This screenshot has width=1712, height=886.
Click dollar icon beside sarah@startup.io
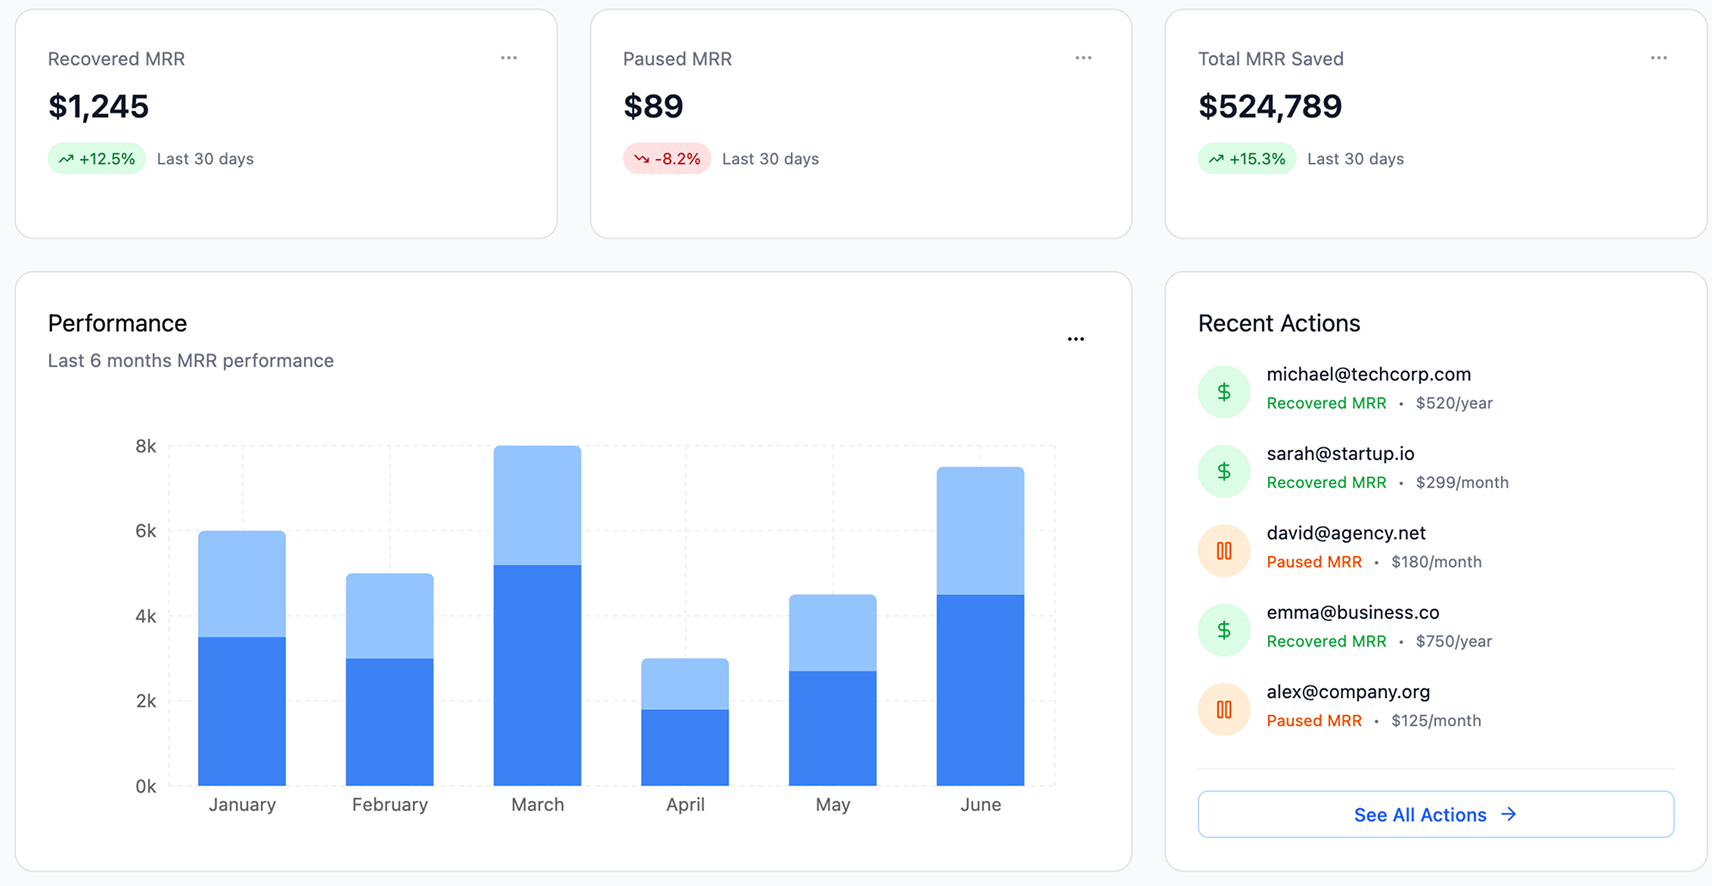(x=1223, y=471)
